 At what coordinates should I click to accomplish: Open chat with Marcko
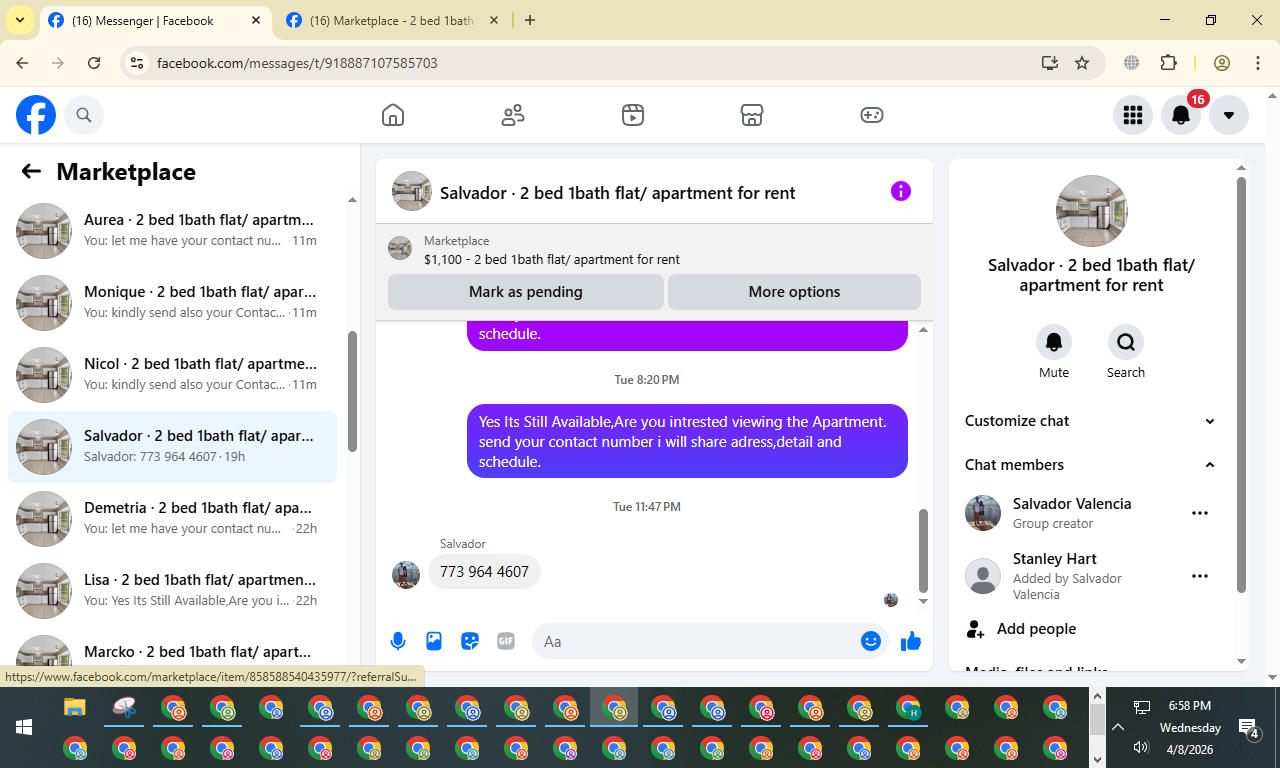(172, 650)
